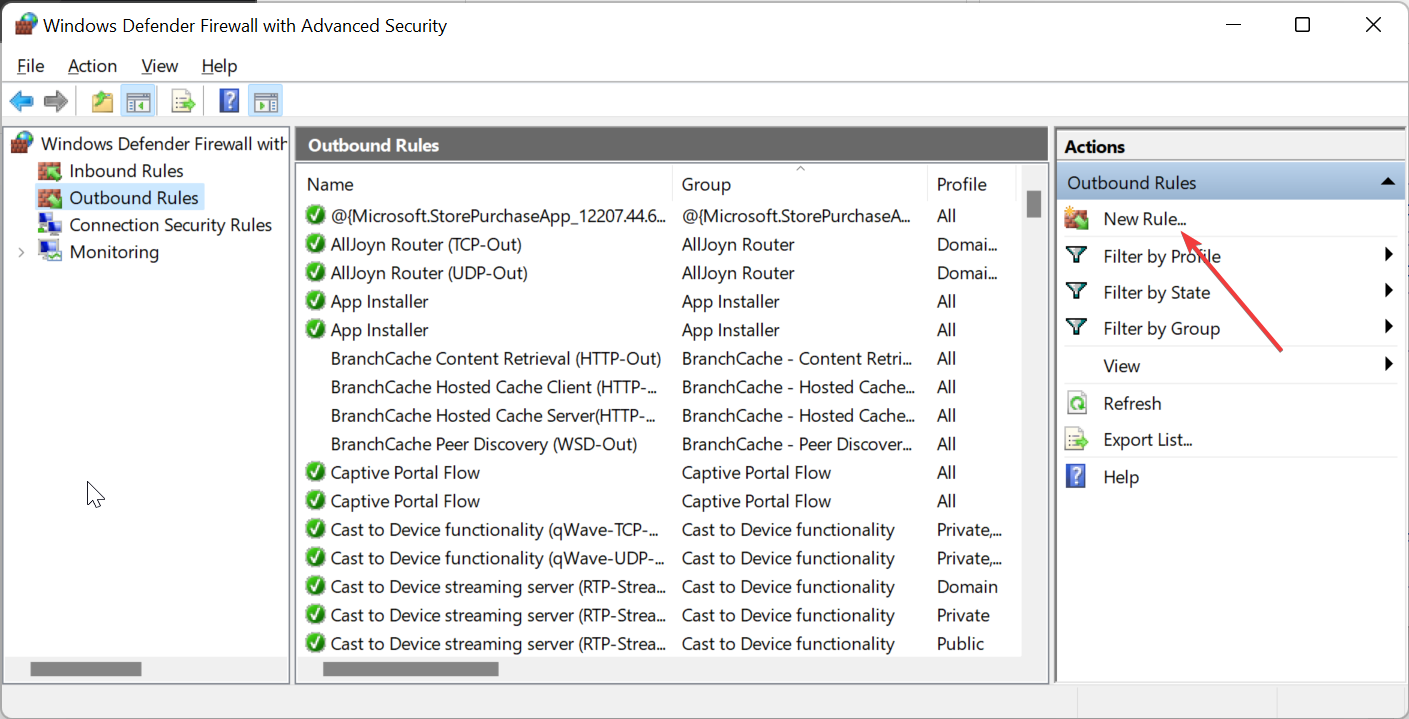Click the Monitoring icon in tree
The image size is (1409, 719).
coord(50,251)
